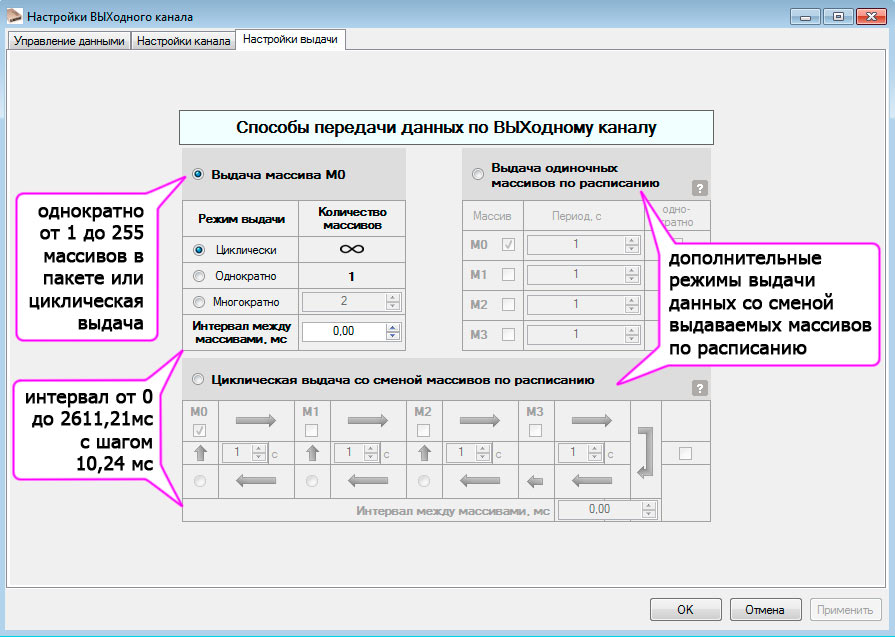The height and width of the screenshot is (637, 895).
Task: Click help icon for single arrays schedule
Action: pyautogui.click(x=700, y=187)
